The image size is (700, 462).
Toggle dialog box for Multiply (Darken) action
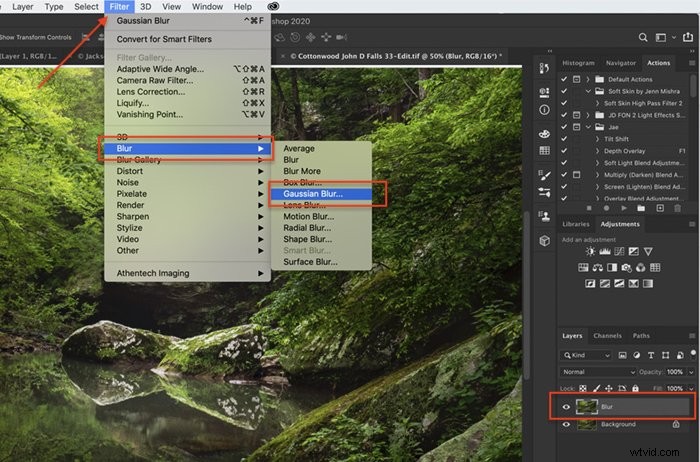[577, 175]
